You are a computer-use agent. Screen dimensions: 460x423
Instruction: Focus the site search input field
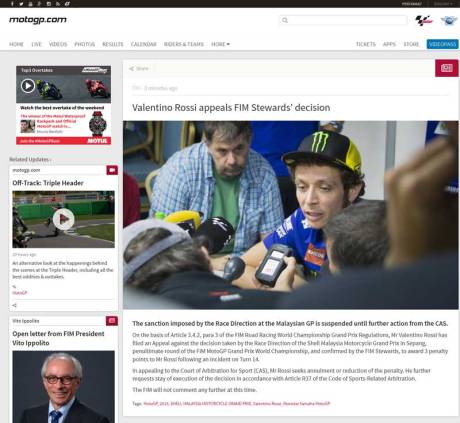pyautogui.click(x=343, y=20)
